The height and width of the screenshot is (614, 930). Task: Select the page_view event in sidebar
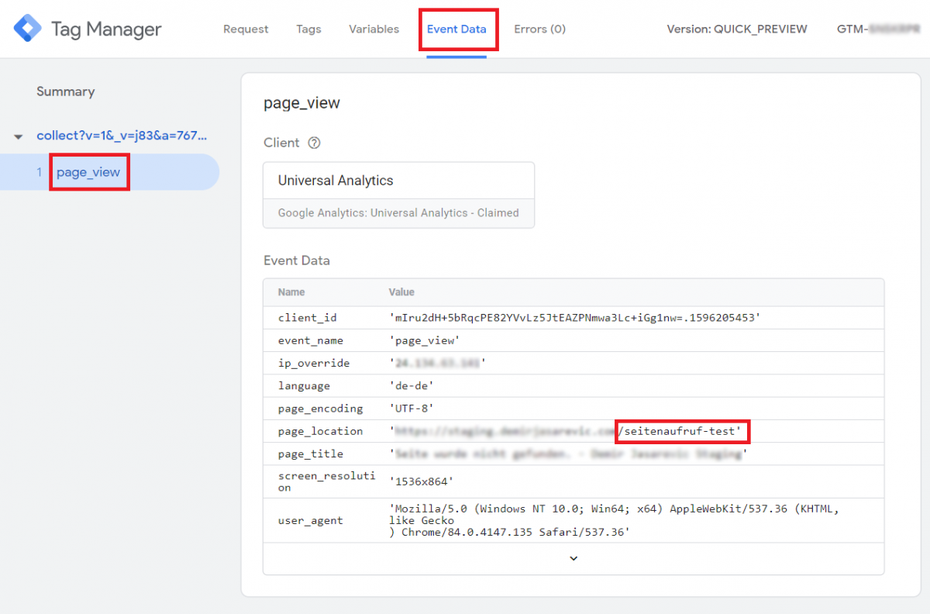point(88,172)
